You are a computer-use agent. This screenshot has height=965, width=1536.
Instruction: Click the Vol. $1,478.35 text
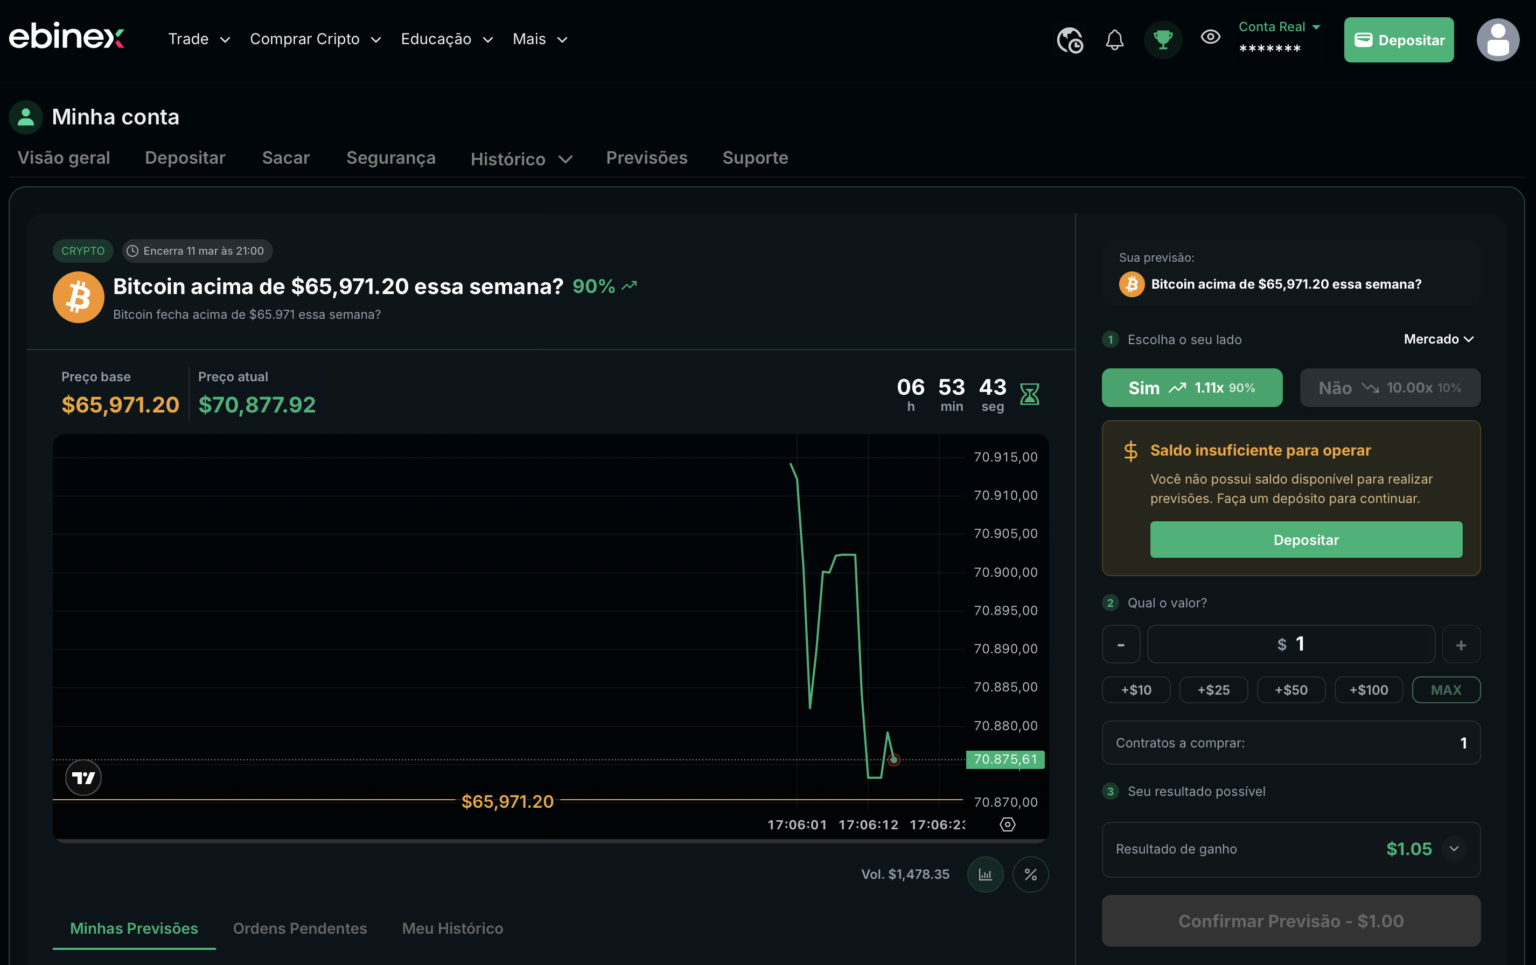pos(905,875)
